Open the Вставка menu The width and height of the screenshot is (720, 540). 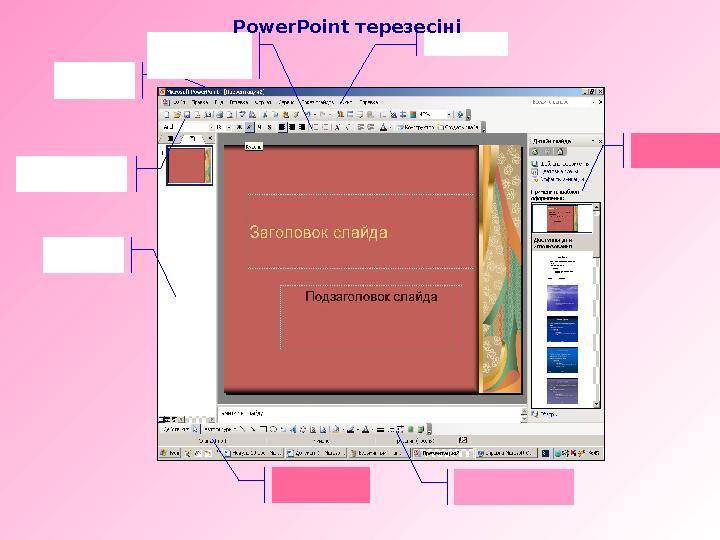pyautogui.click(x=239, y=102)
